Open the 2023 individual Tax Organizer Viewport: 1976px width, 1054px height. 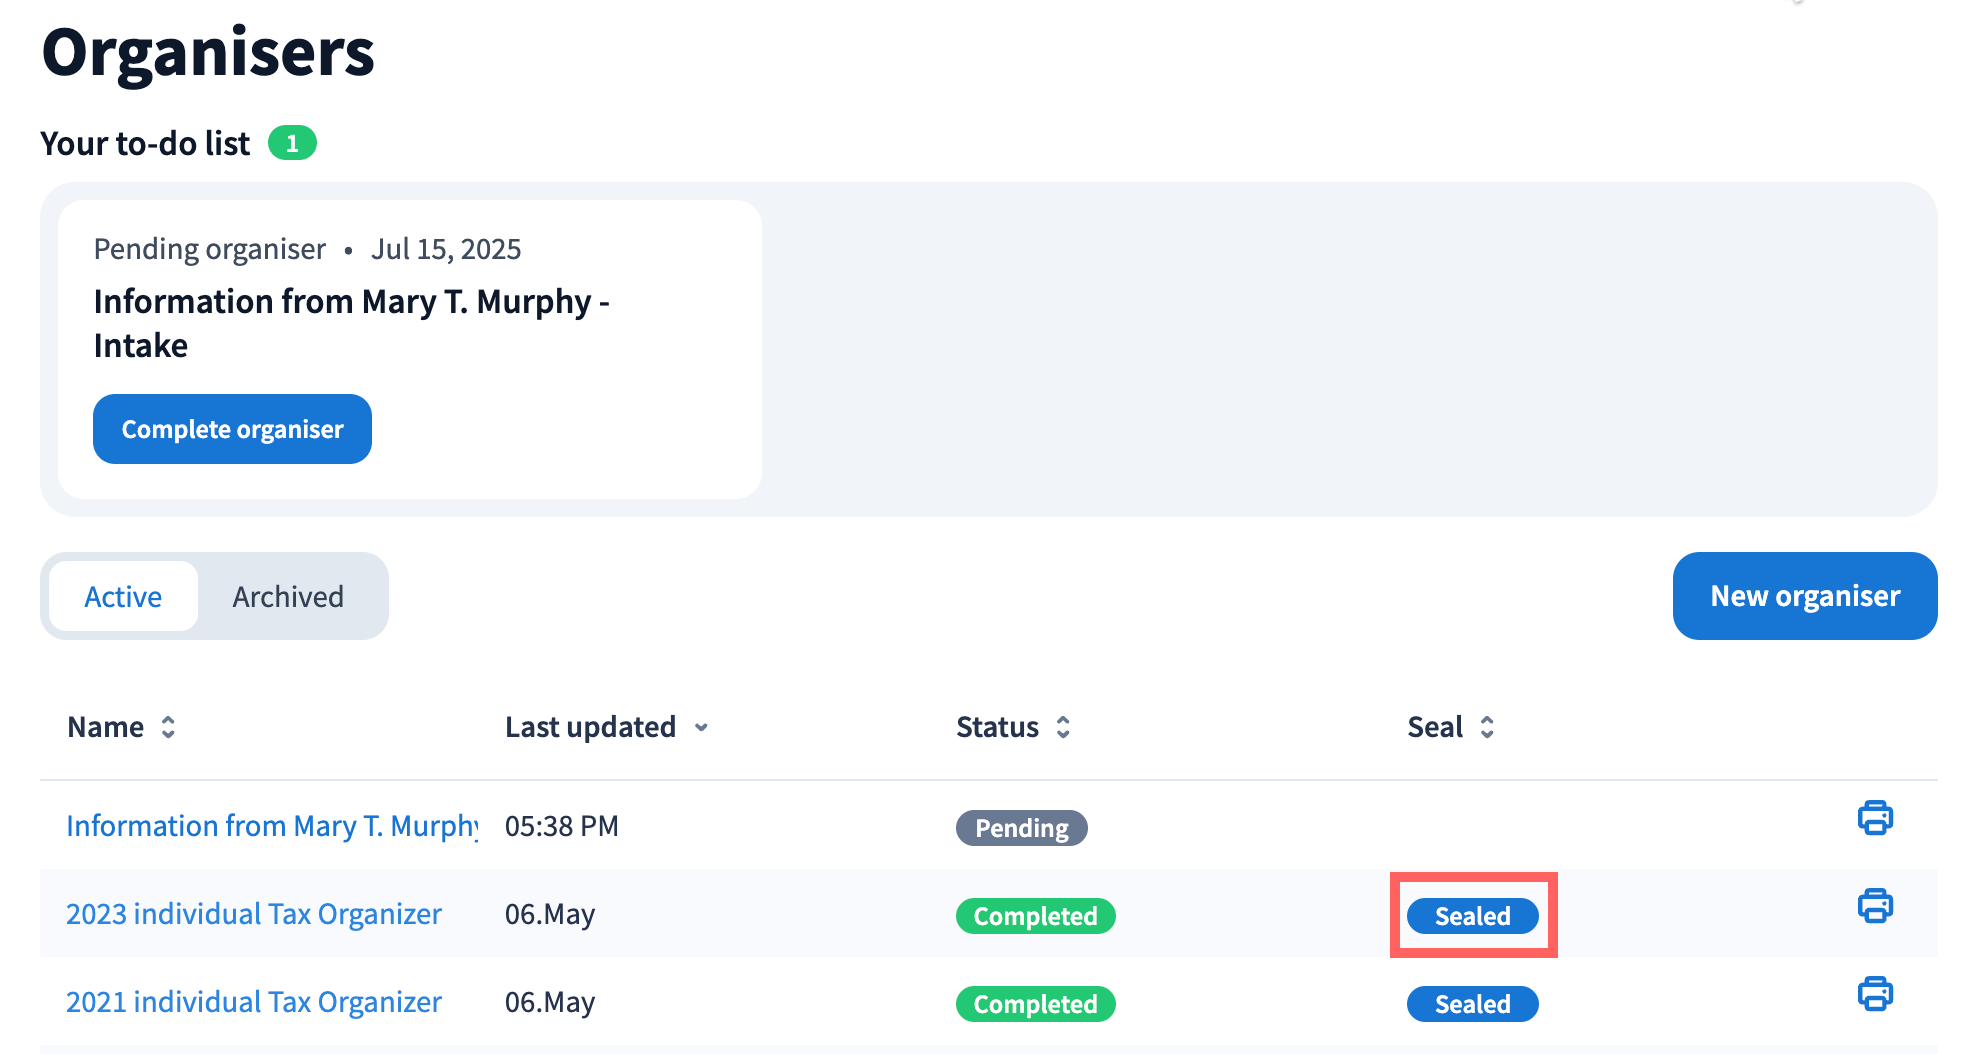pyautogui.click(x=254, y=914)
